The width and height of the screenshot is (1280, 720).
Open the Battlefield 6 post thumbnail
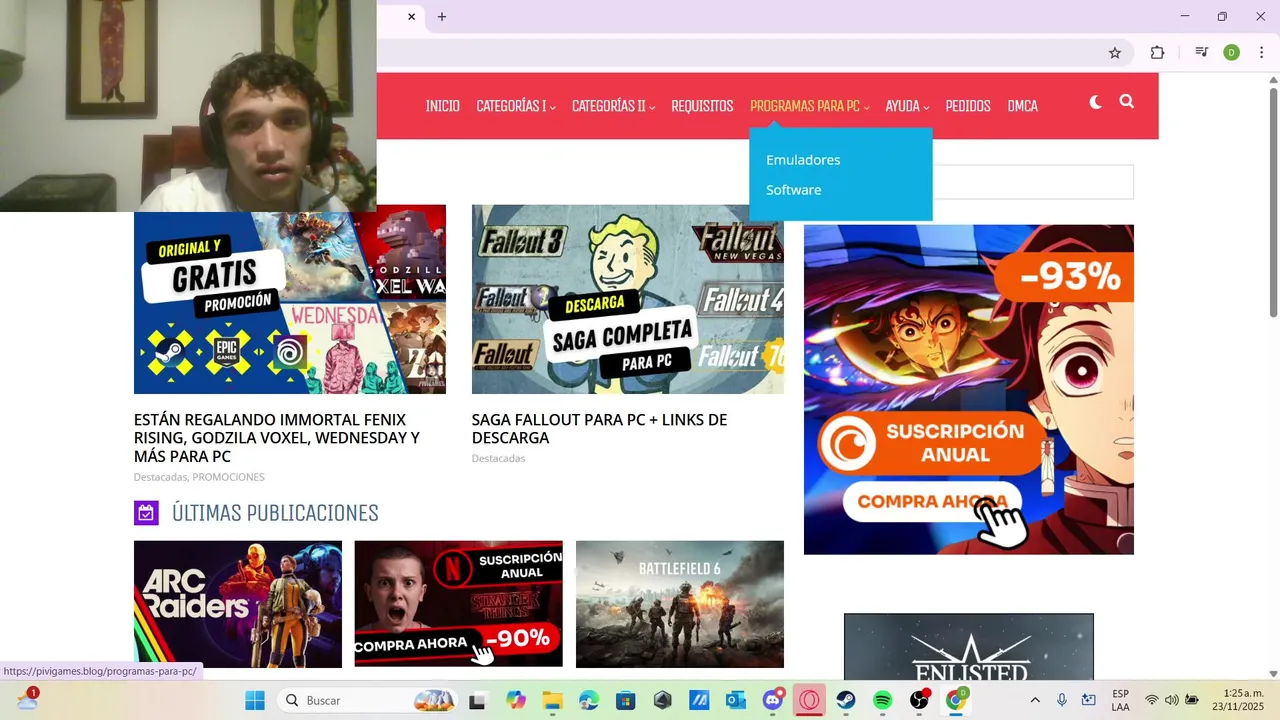680,604
